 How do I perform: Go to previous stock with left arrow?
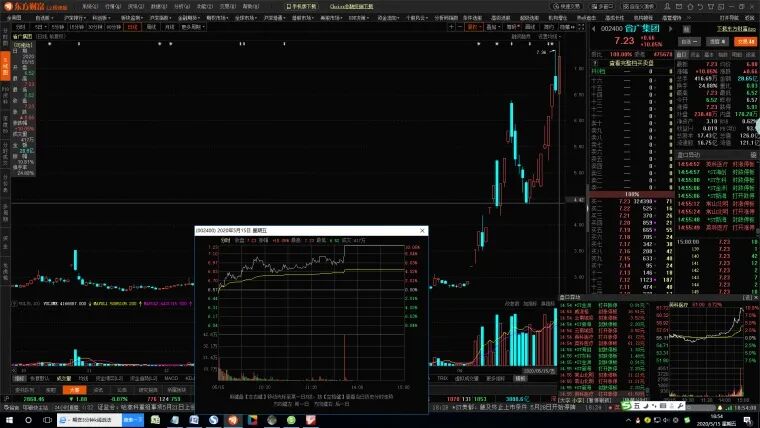click(594, 29)
